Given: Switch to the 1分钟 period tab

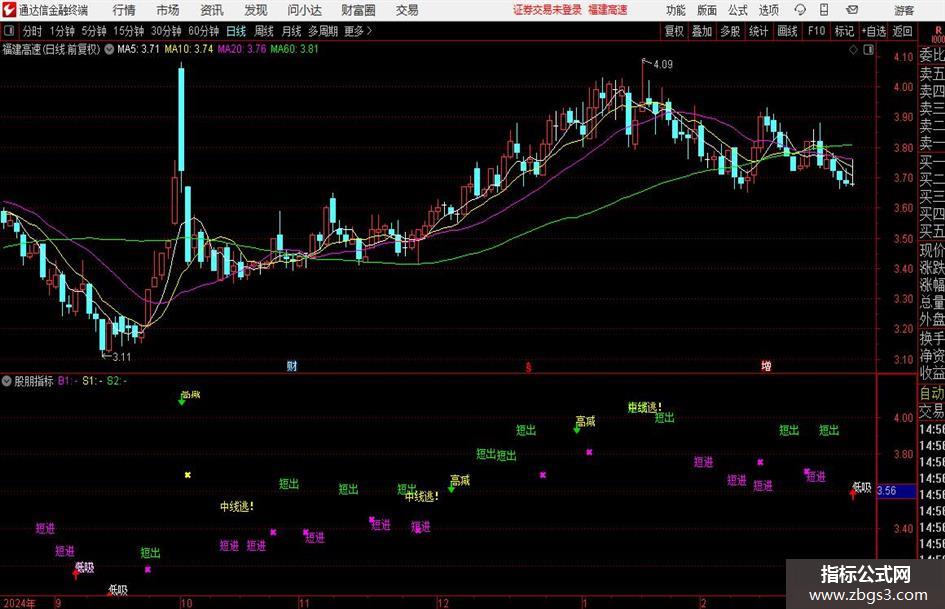Looking at the screenshot, I should pyautogui.click(x=62, y=31).
